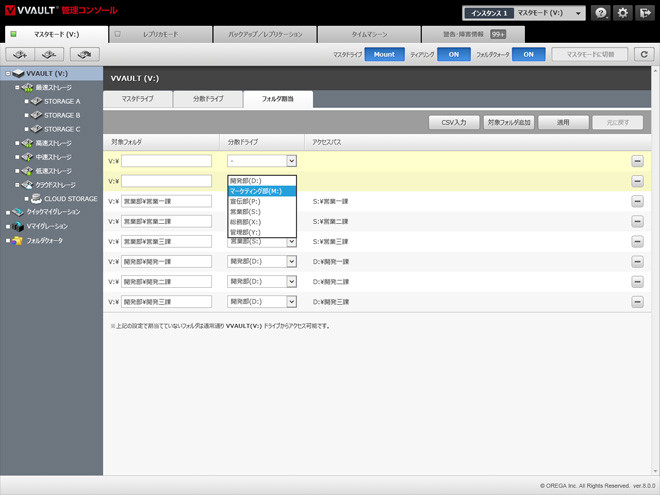Toggle the フォルダウォータ ON switch
660x495 pixels.
[529, 54]
